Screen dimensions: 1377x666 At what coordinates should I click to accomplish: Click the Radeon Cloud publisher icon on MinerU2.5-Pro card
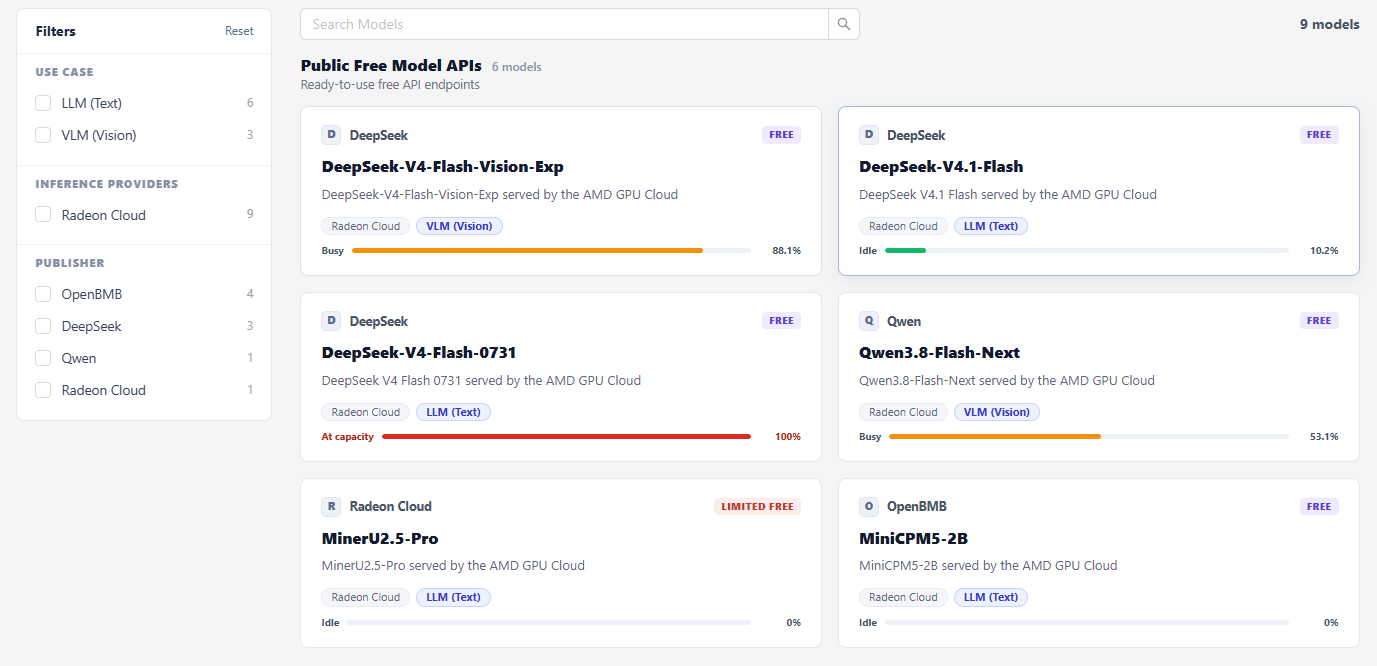pos(331,506)
